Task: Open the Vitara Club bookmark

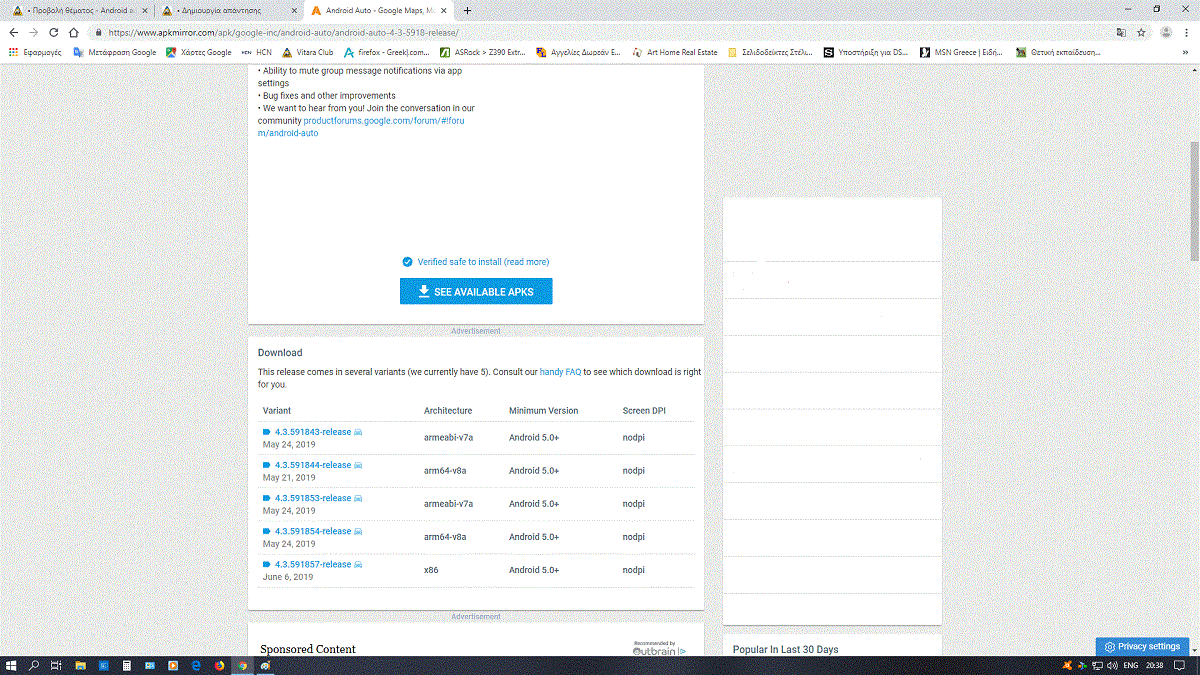Action: pos(308,52)
